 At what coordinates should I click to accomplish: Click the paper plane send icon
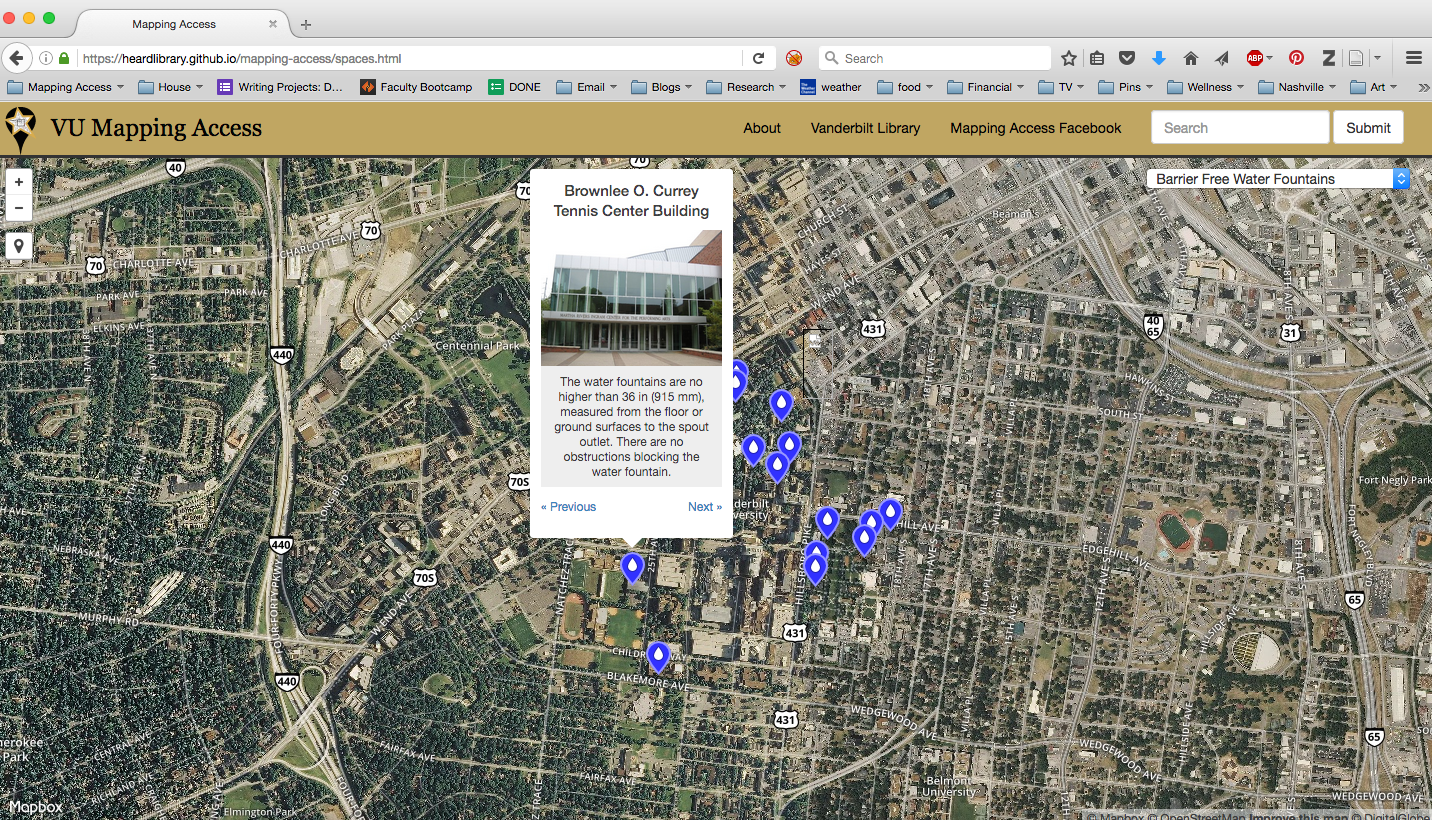coord(1221,58)
